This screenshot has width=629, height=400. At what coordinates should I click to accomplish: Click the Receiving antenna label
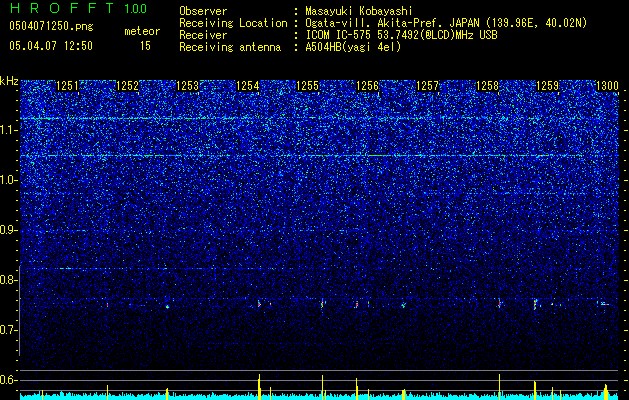click(230, 47)
